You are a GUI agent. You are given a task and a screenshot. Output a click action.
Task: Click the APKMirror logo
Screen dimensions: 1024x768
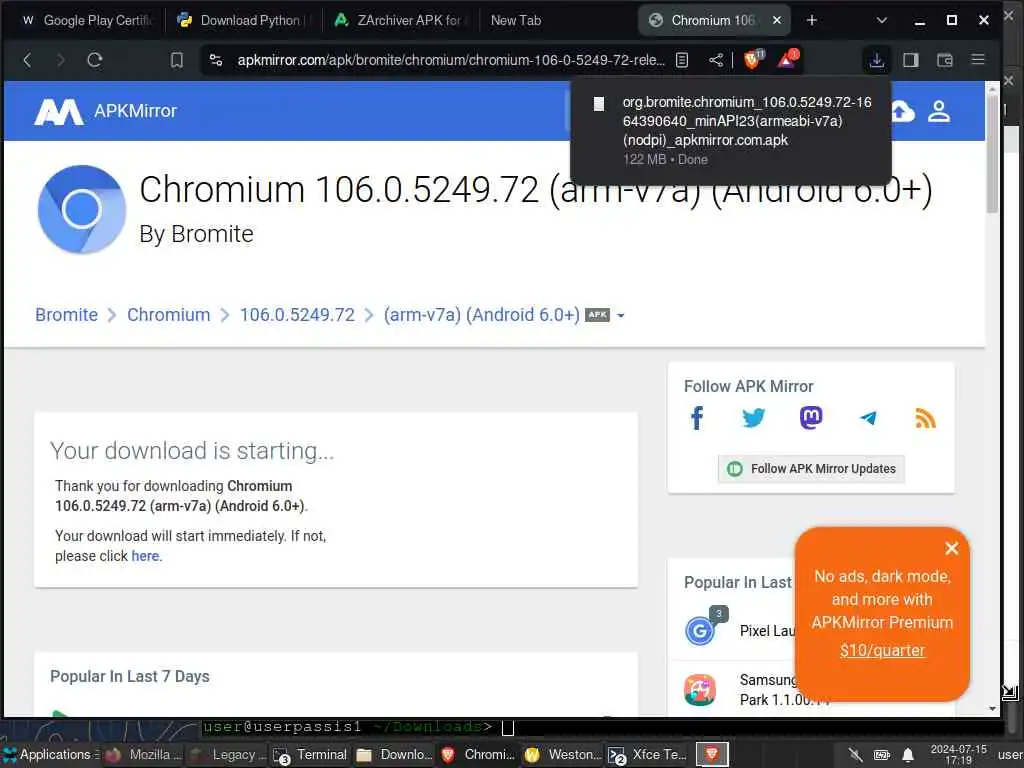pyautogui.click(x=105, y=111)
